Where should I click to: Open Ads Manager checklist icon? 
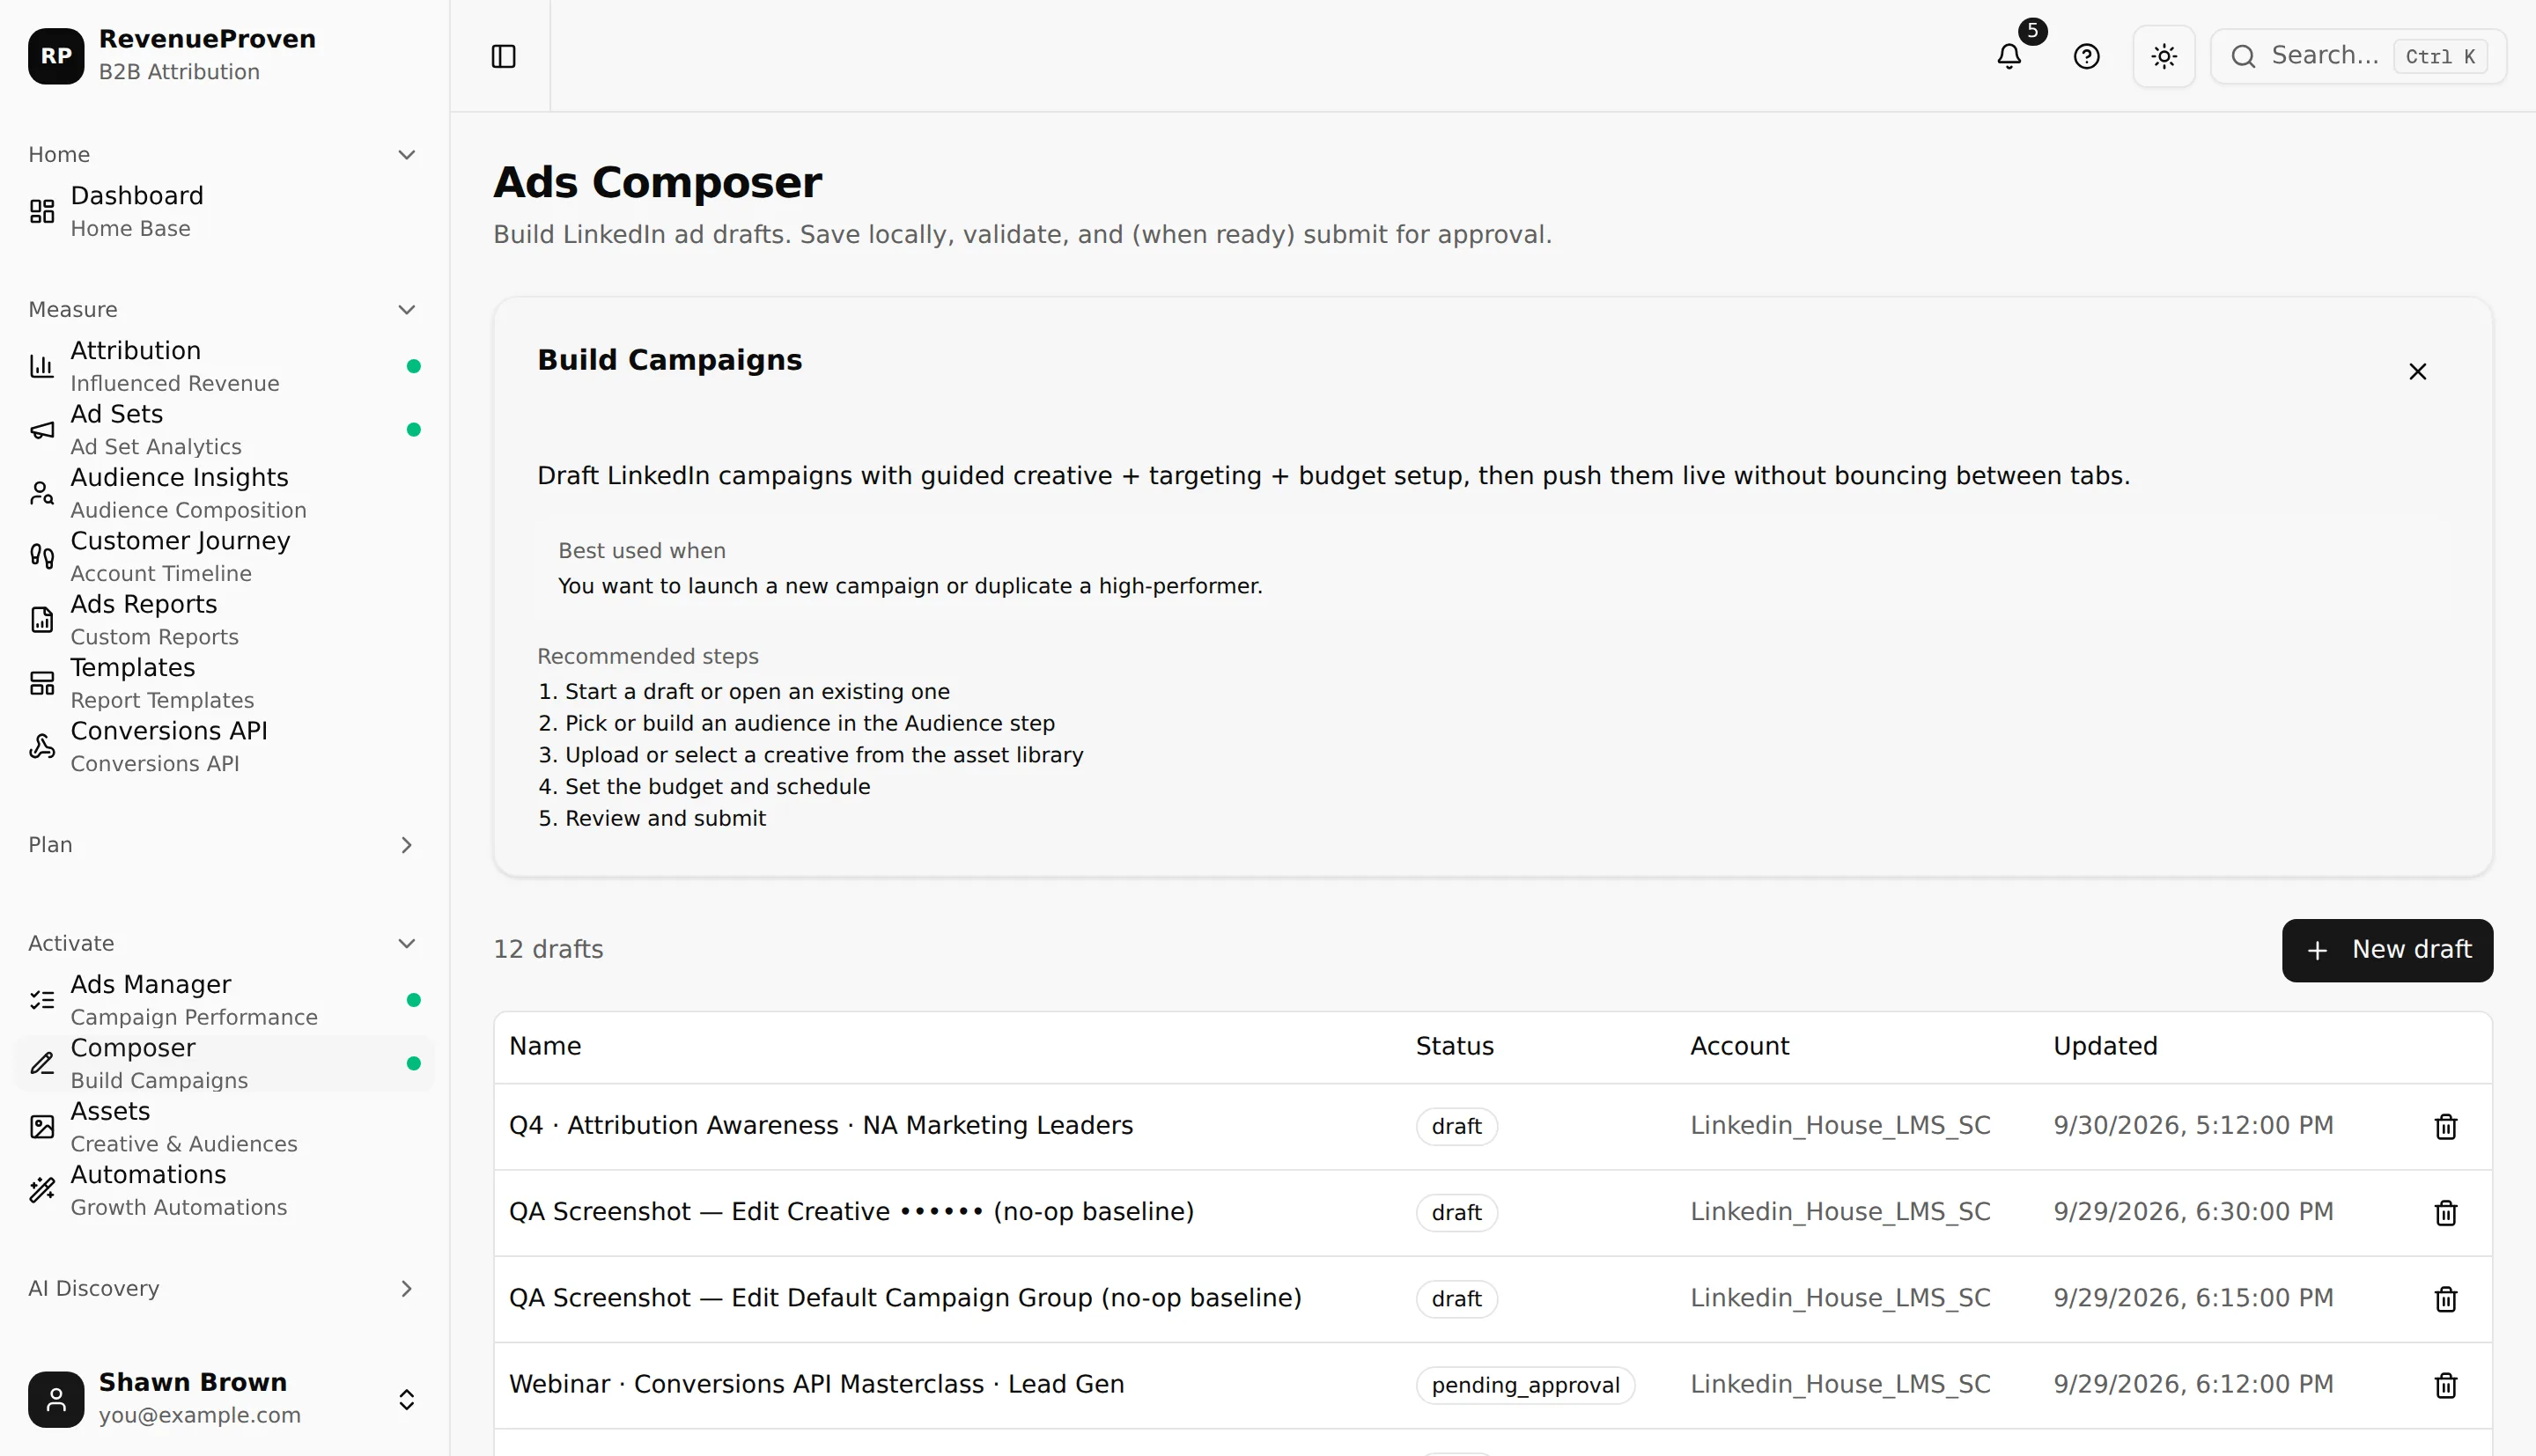(x=42, y=1000)
